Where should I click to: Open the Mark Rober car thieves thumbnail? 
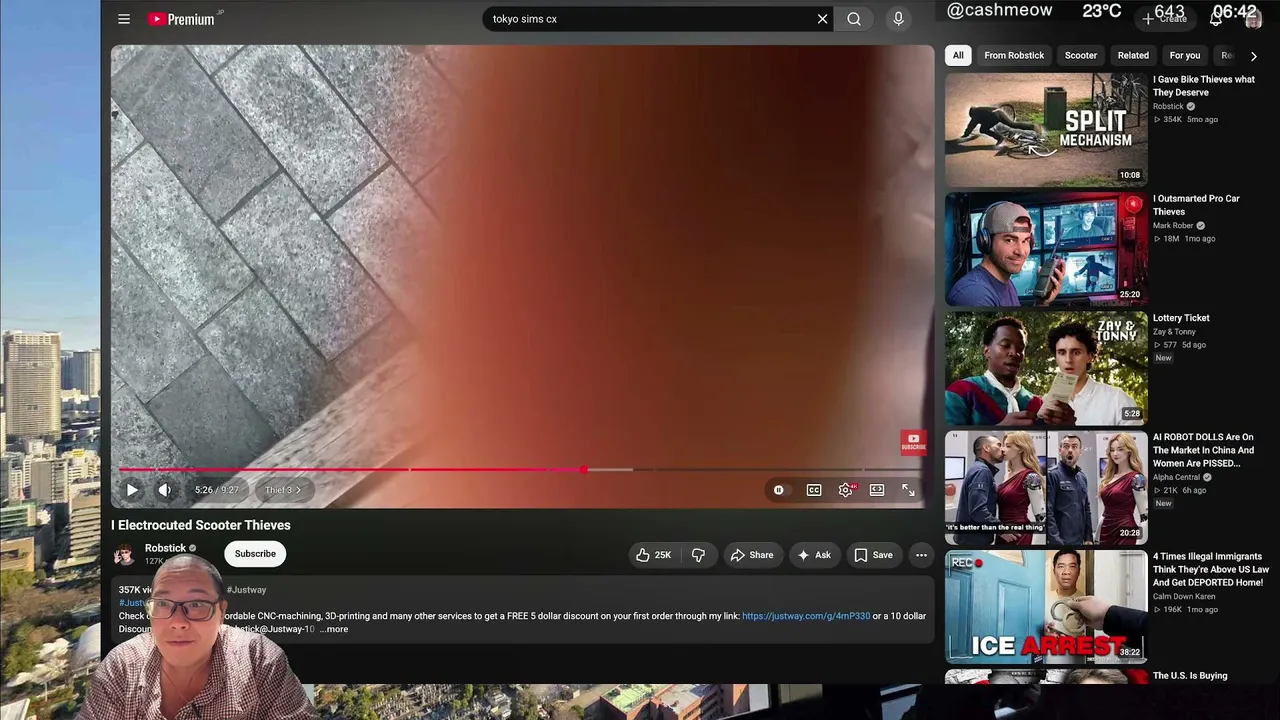click(x=1046, y=249)
